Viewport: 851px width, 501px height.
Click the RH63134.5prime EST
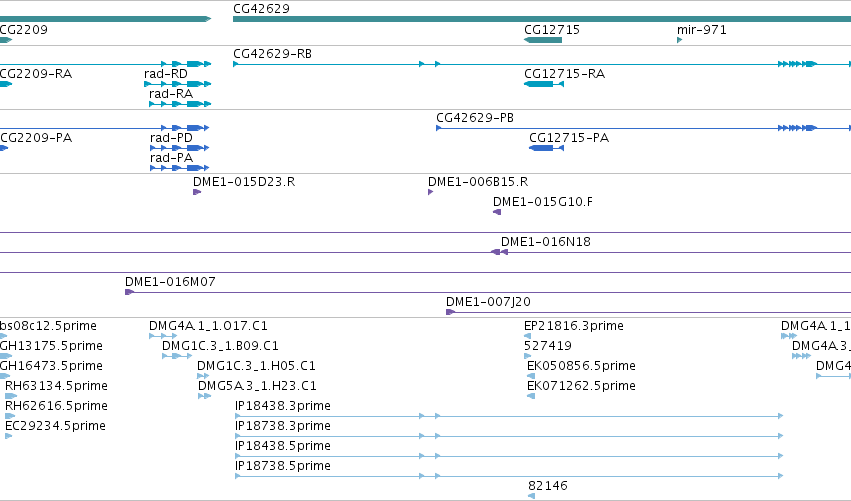point(11,396)
